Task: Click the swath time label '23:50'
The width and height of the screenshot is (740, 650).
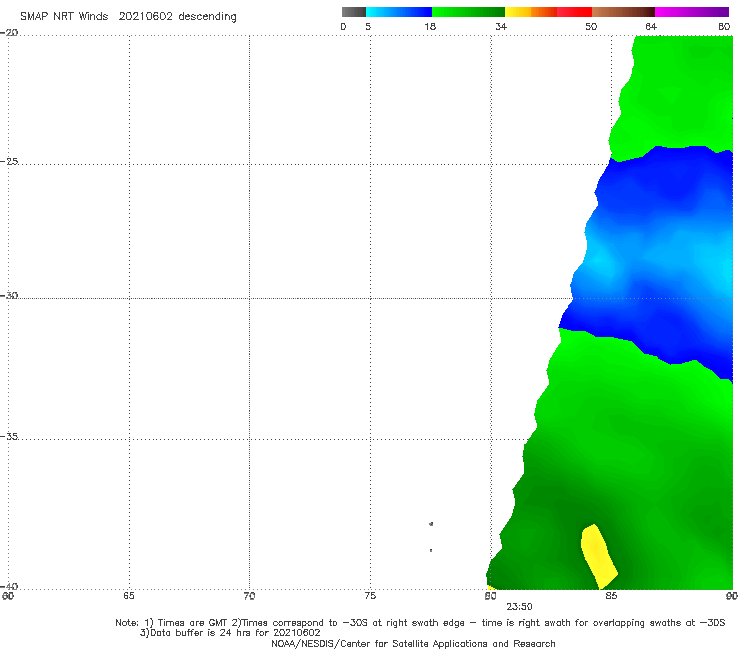Action: pyautogui.click(x=520, y=607)
